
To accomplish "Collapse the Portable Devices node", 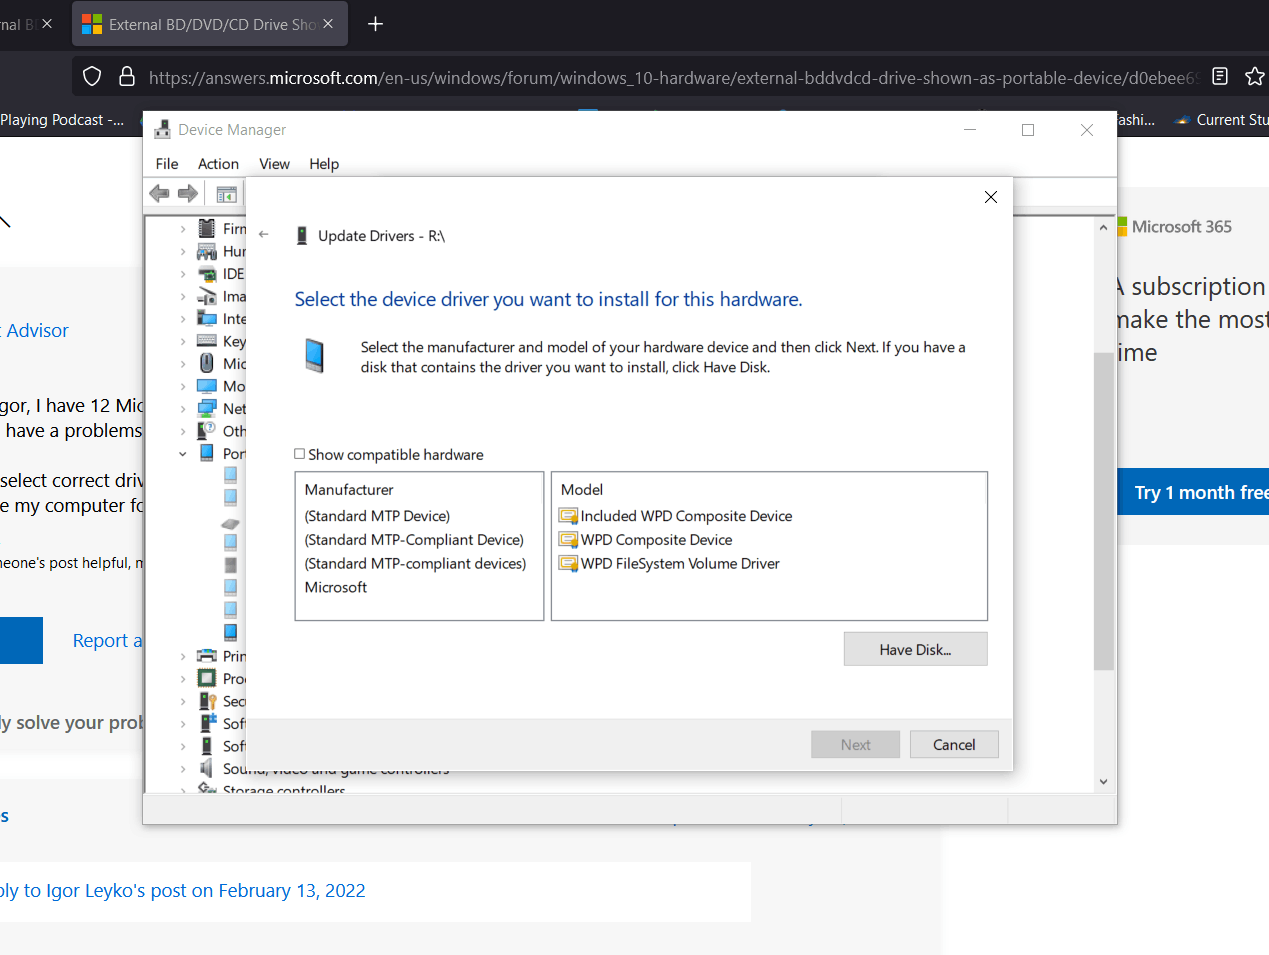I will pos(183,454).
